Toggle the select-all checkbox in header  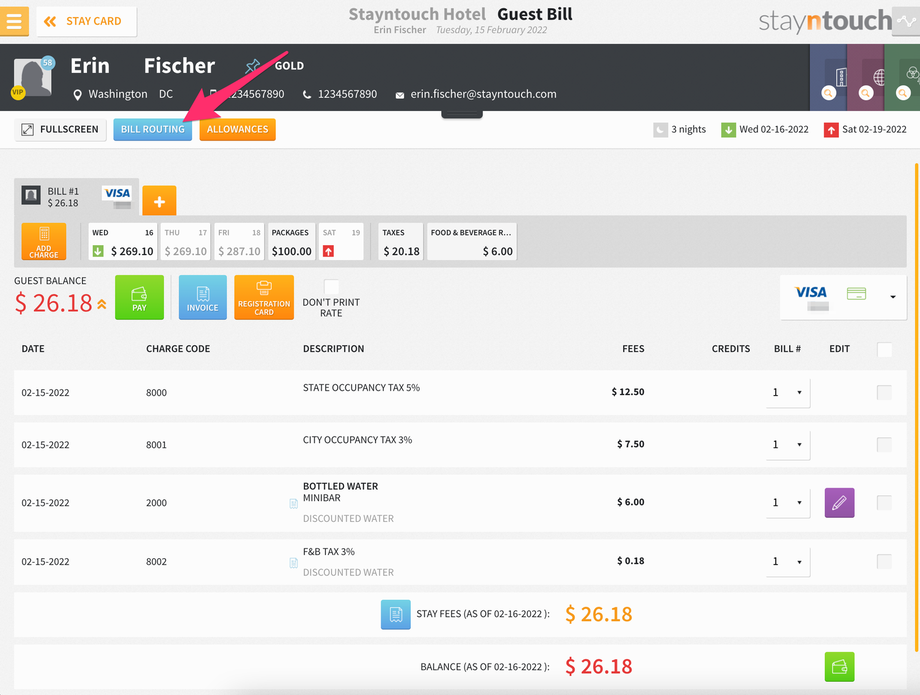(884, 350)
